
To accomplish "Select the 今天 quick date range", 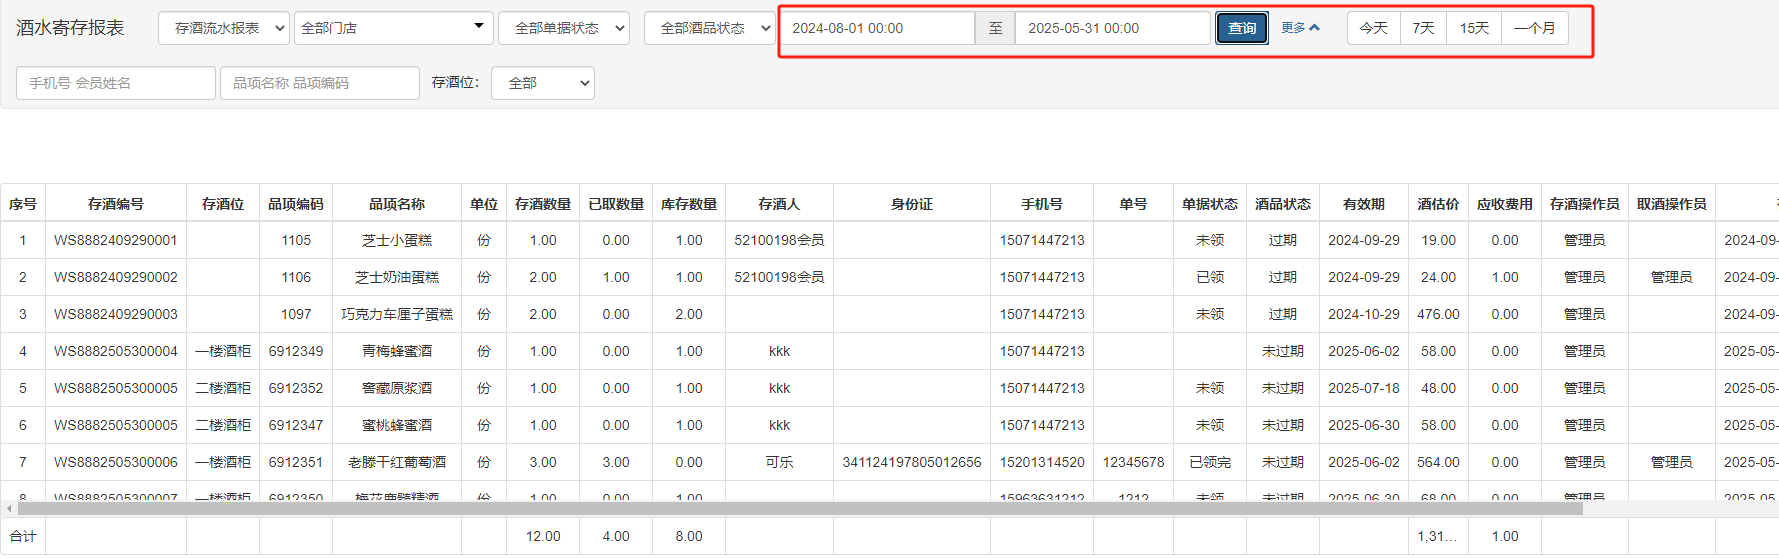I will [1373, 28].
